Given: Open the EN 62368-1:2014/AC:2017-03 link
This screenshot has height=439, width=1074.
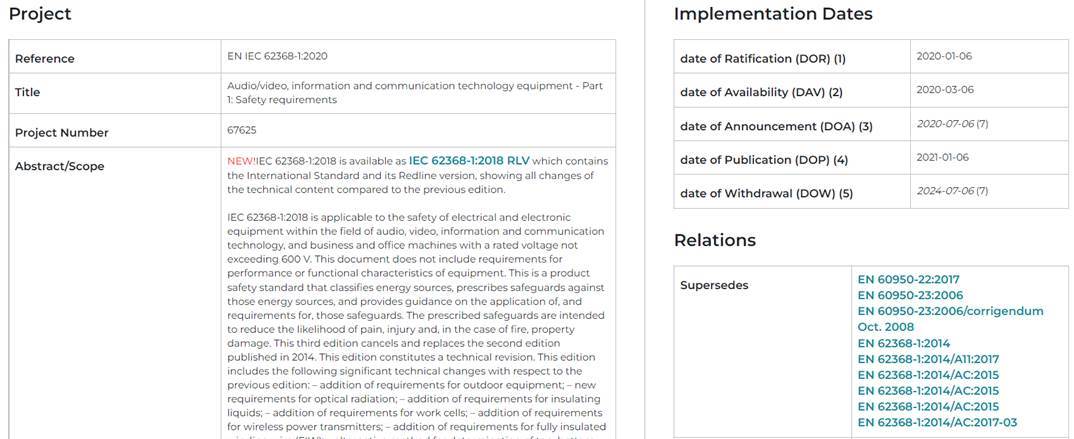Looking at the screenshot, I should (937, 423).
